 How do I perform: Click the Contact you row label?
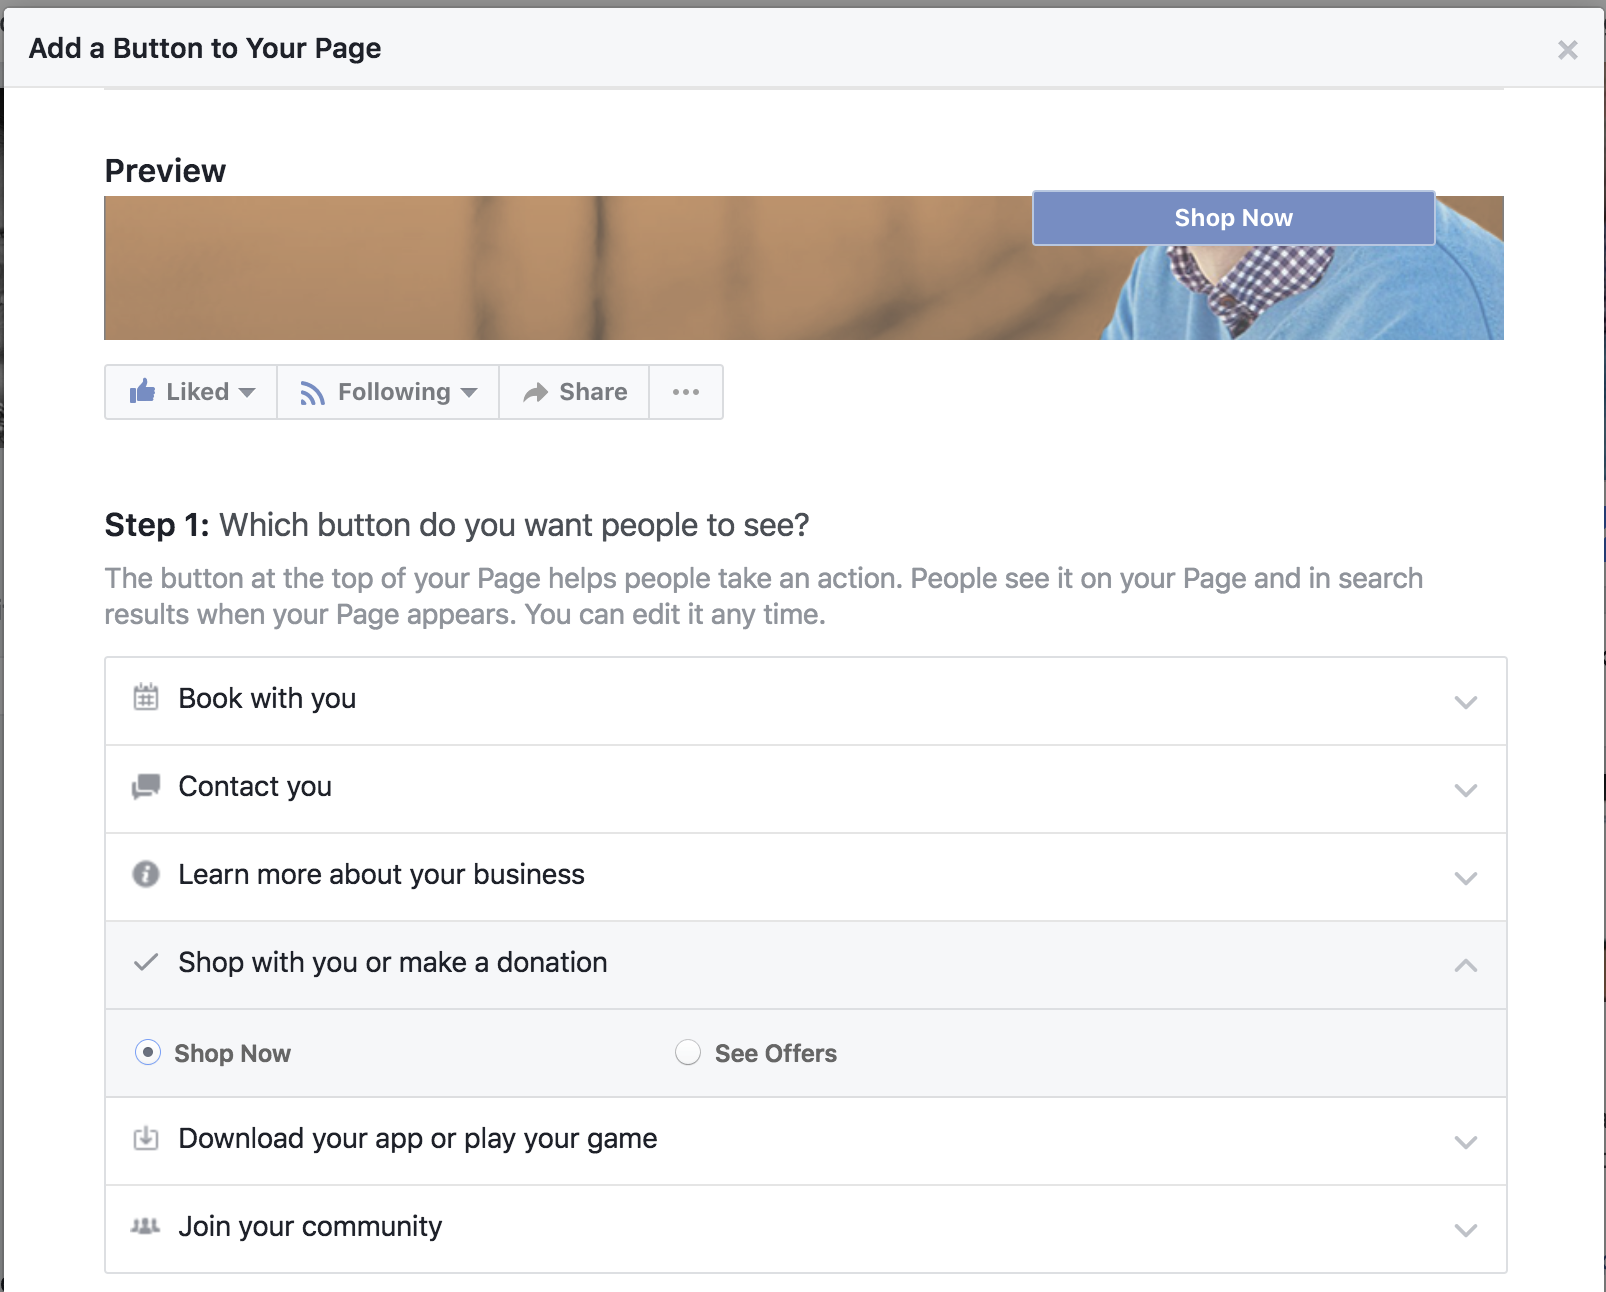click(x=255, y=786)
